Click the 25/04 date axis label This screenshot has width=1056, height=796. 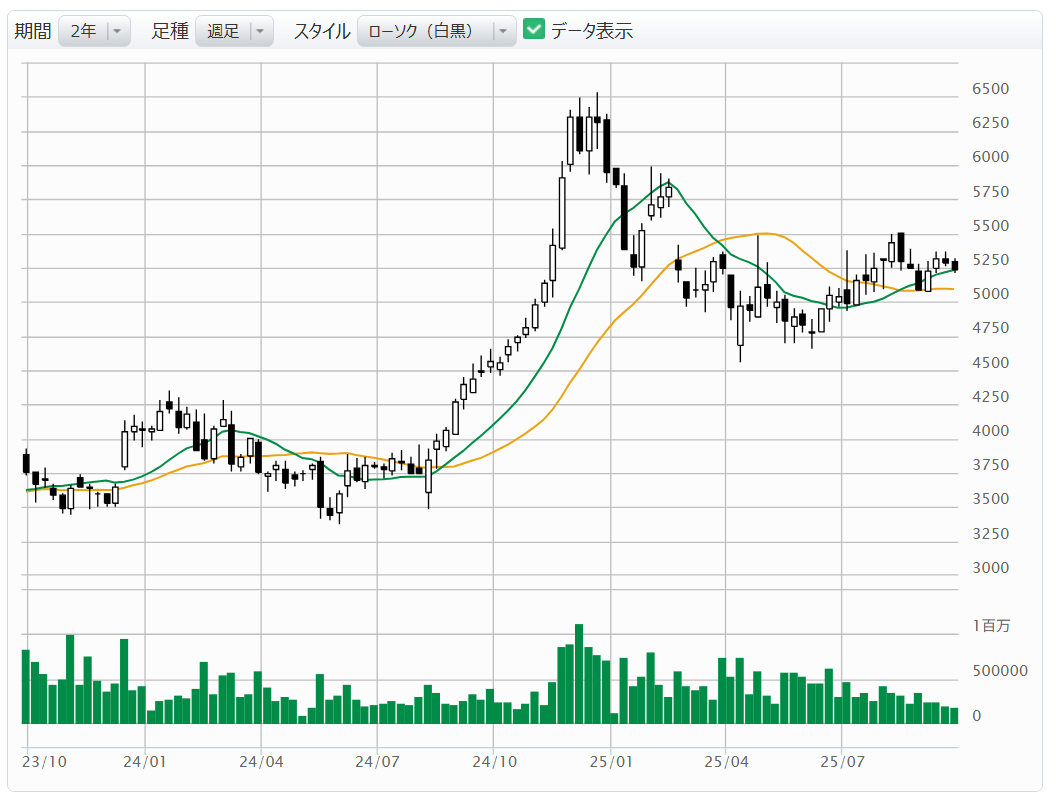726,762
